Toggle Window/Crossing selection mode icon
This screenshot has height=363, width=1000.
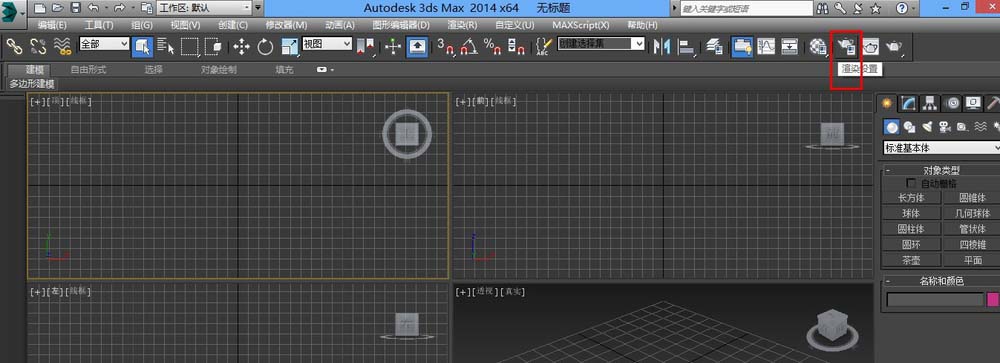point(214,46)
